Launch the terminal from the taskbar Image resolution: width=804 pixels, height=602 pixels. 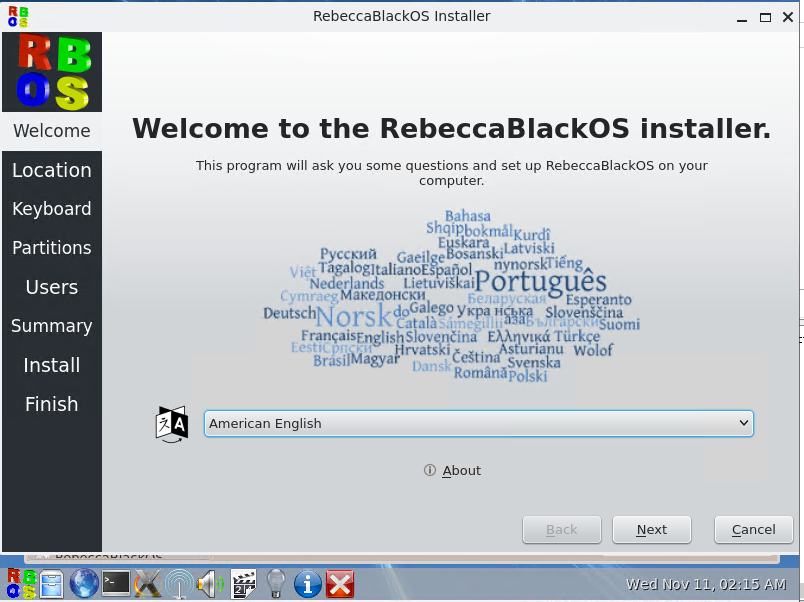116,582
